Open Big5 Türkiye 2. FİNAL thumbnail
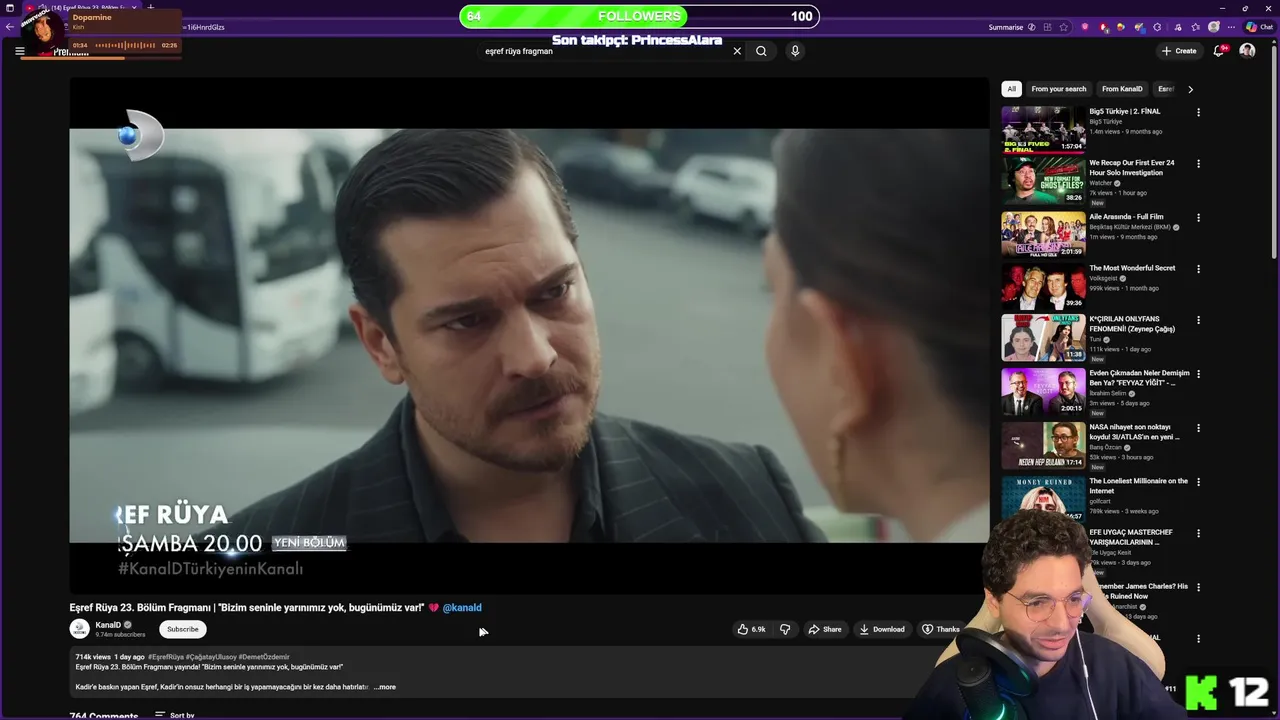The width and height of the screenshot is (1280, 720). point(1043,129)
